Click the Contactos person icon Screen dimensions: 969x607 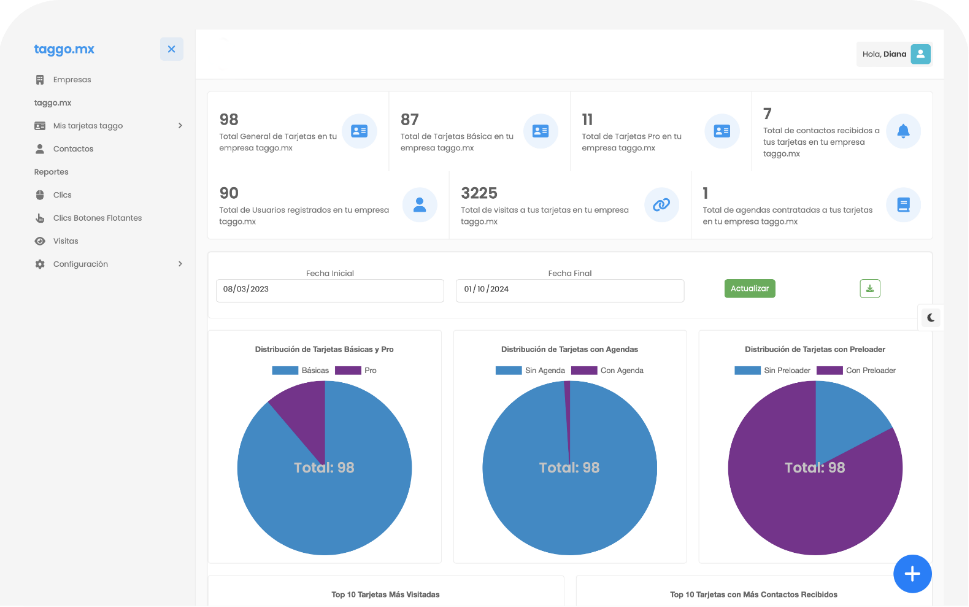pos(40,149)
